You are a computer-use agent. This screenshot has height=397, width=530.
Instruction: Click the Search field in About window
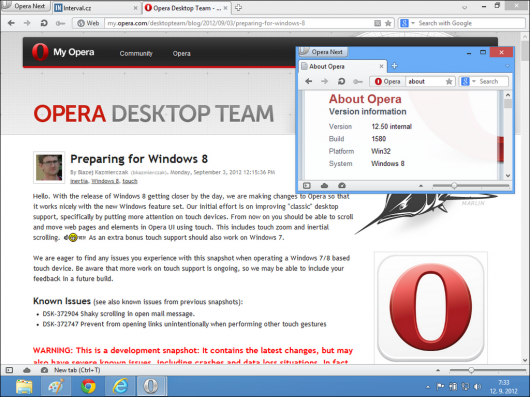click(x=493, y=81)
